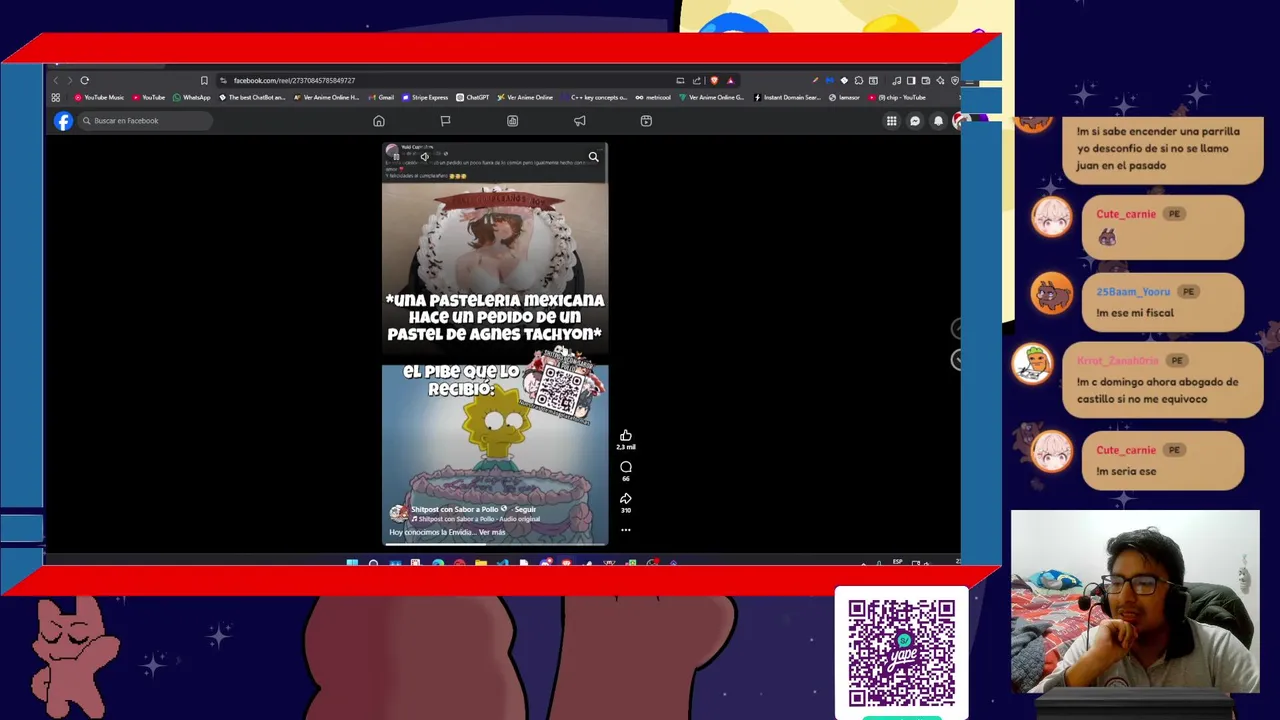Click the facebook.com/reel address bar
Viewport: 1280px width, 720px height.
440,80
